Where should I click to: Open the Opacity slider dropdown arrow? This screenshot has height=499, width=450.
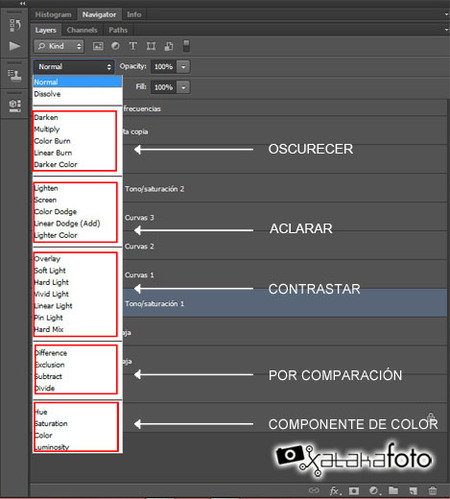tap(183, 67)
